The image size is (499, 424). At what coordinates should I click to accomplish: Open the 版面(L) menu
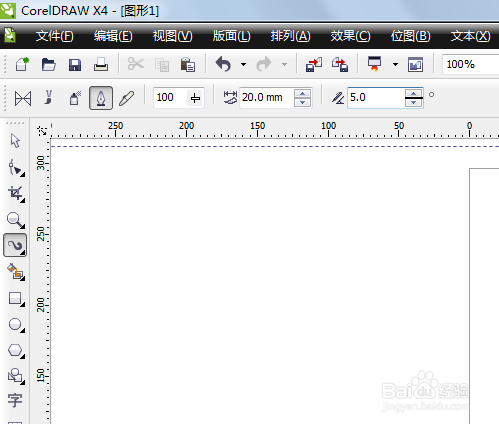point(232,36)
